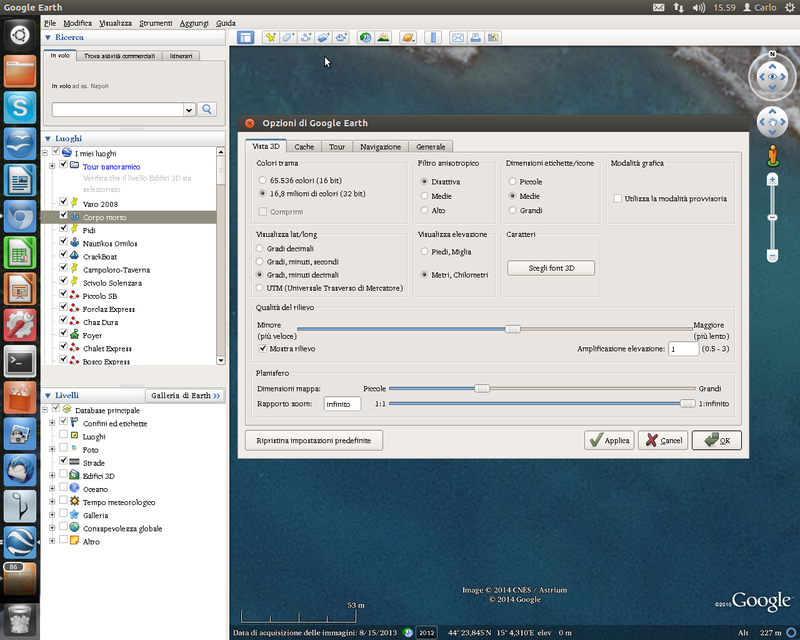This screenshot has width=800, height=640.
Task: Switch to the Tour tab
Action: coord(337,146)
